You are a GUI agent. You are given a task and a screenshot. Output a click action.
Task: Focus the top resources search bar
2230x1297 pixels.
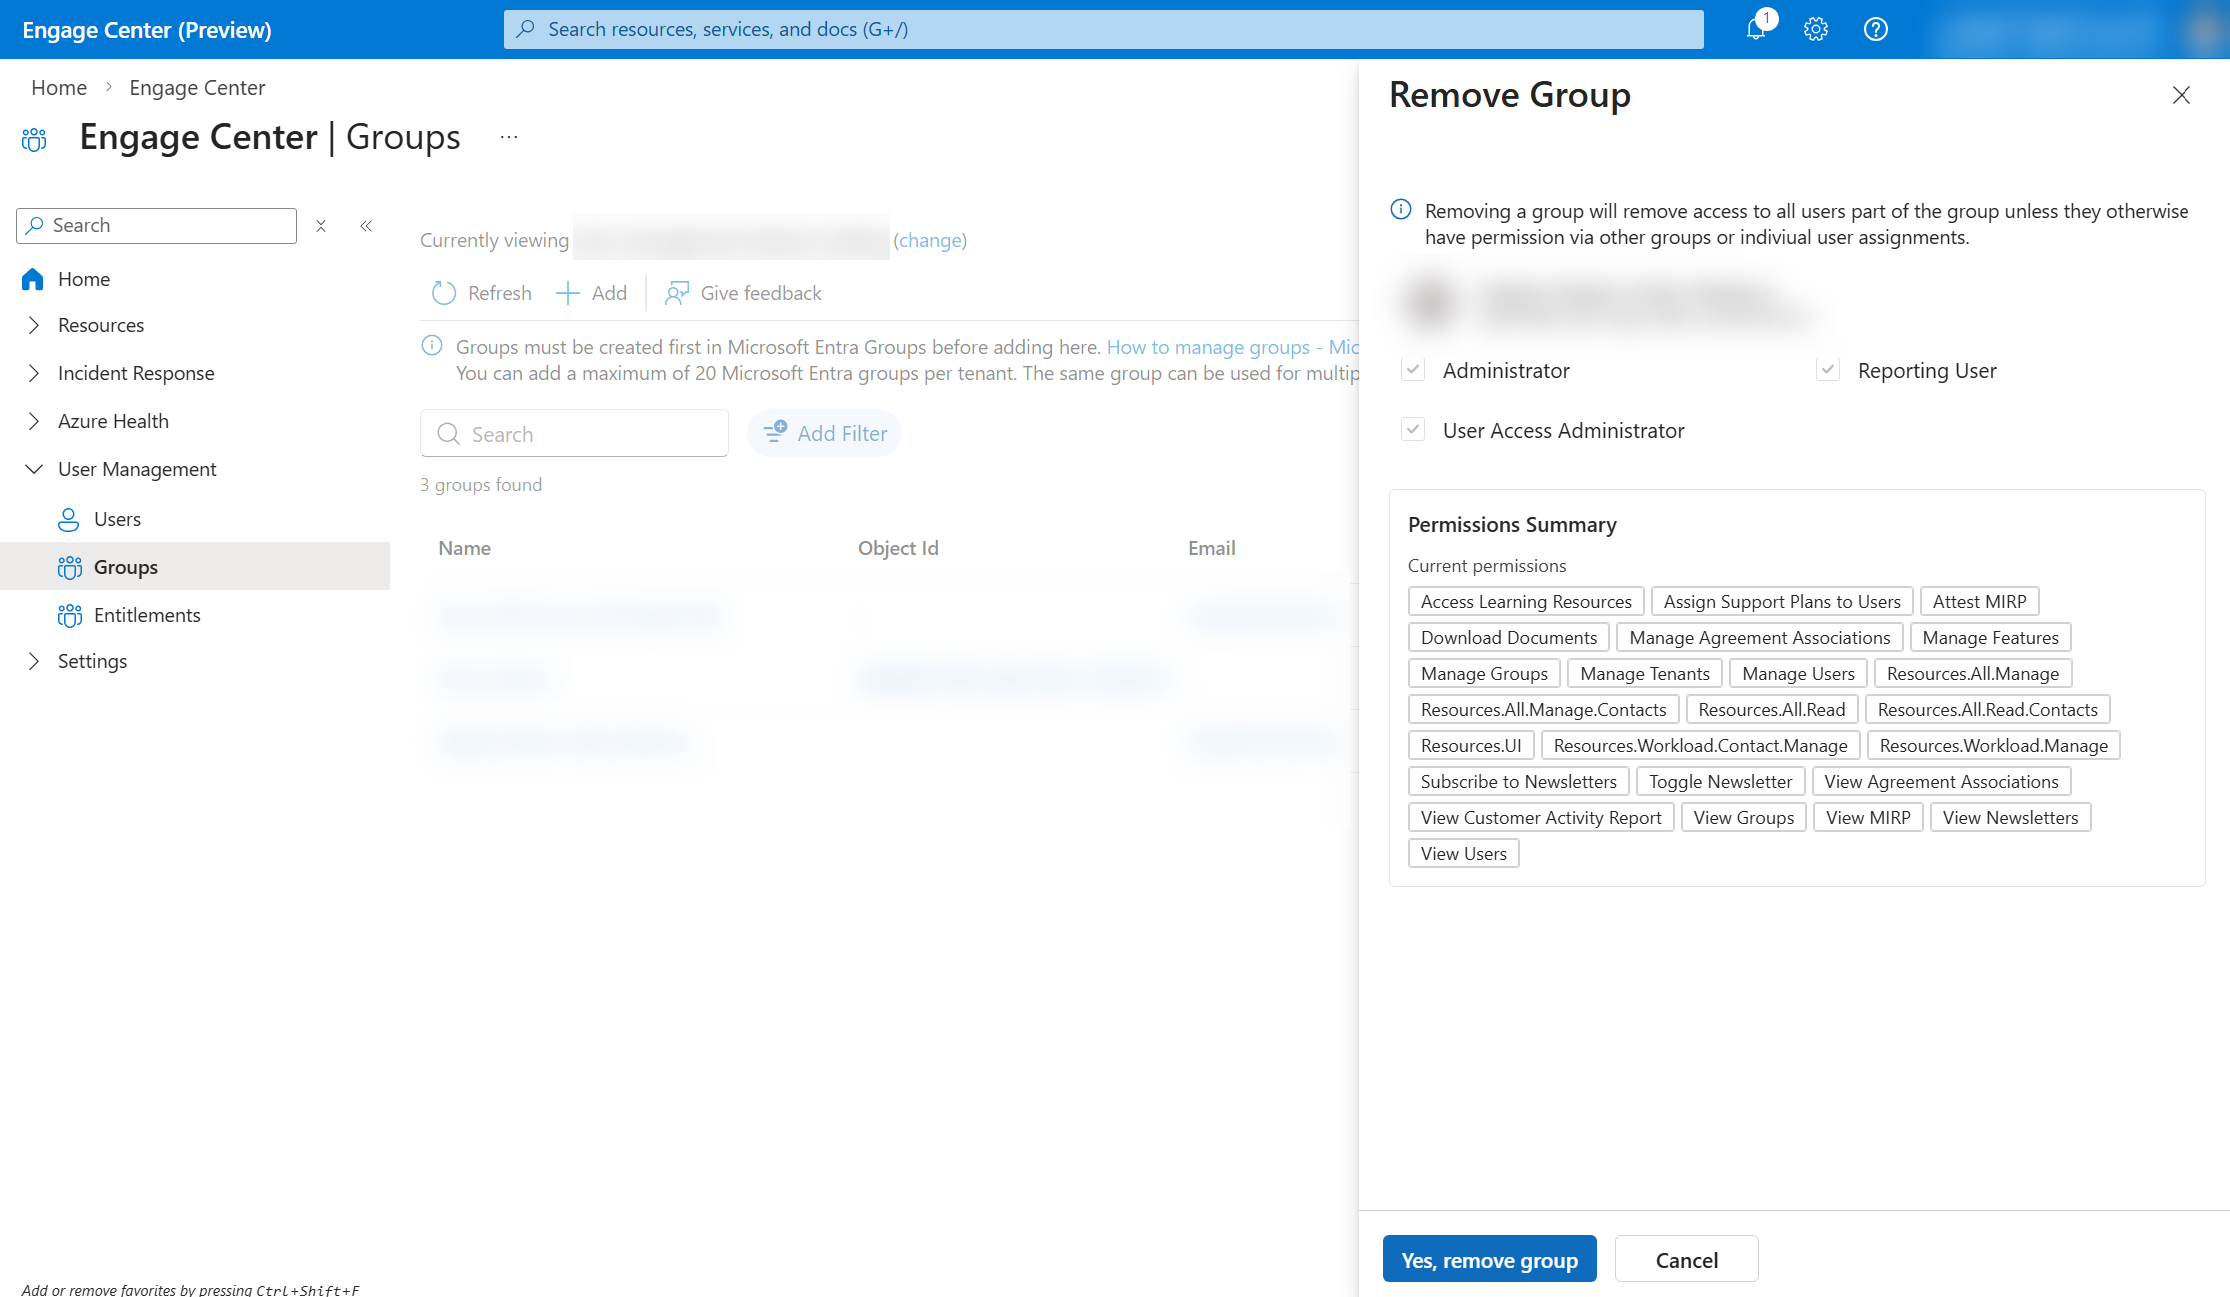tap(1103, 29)
